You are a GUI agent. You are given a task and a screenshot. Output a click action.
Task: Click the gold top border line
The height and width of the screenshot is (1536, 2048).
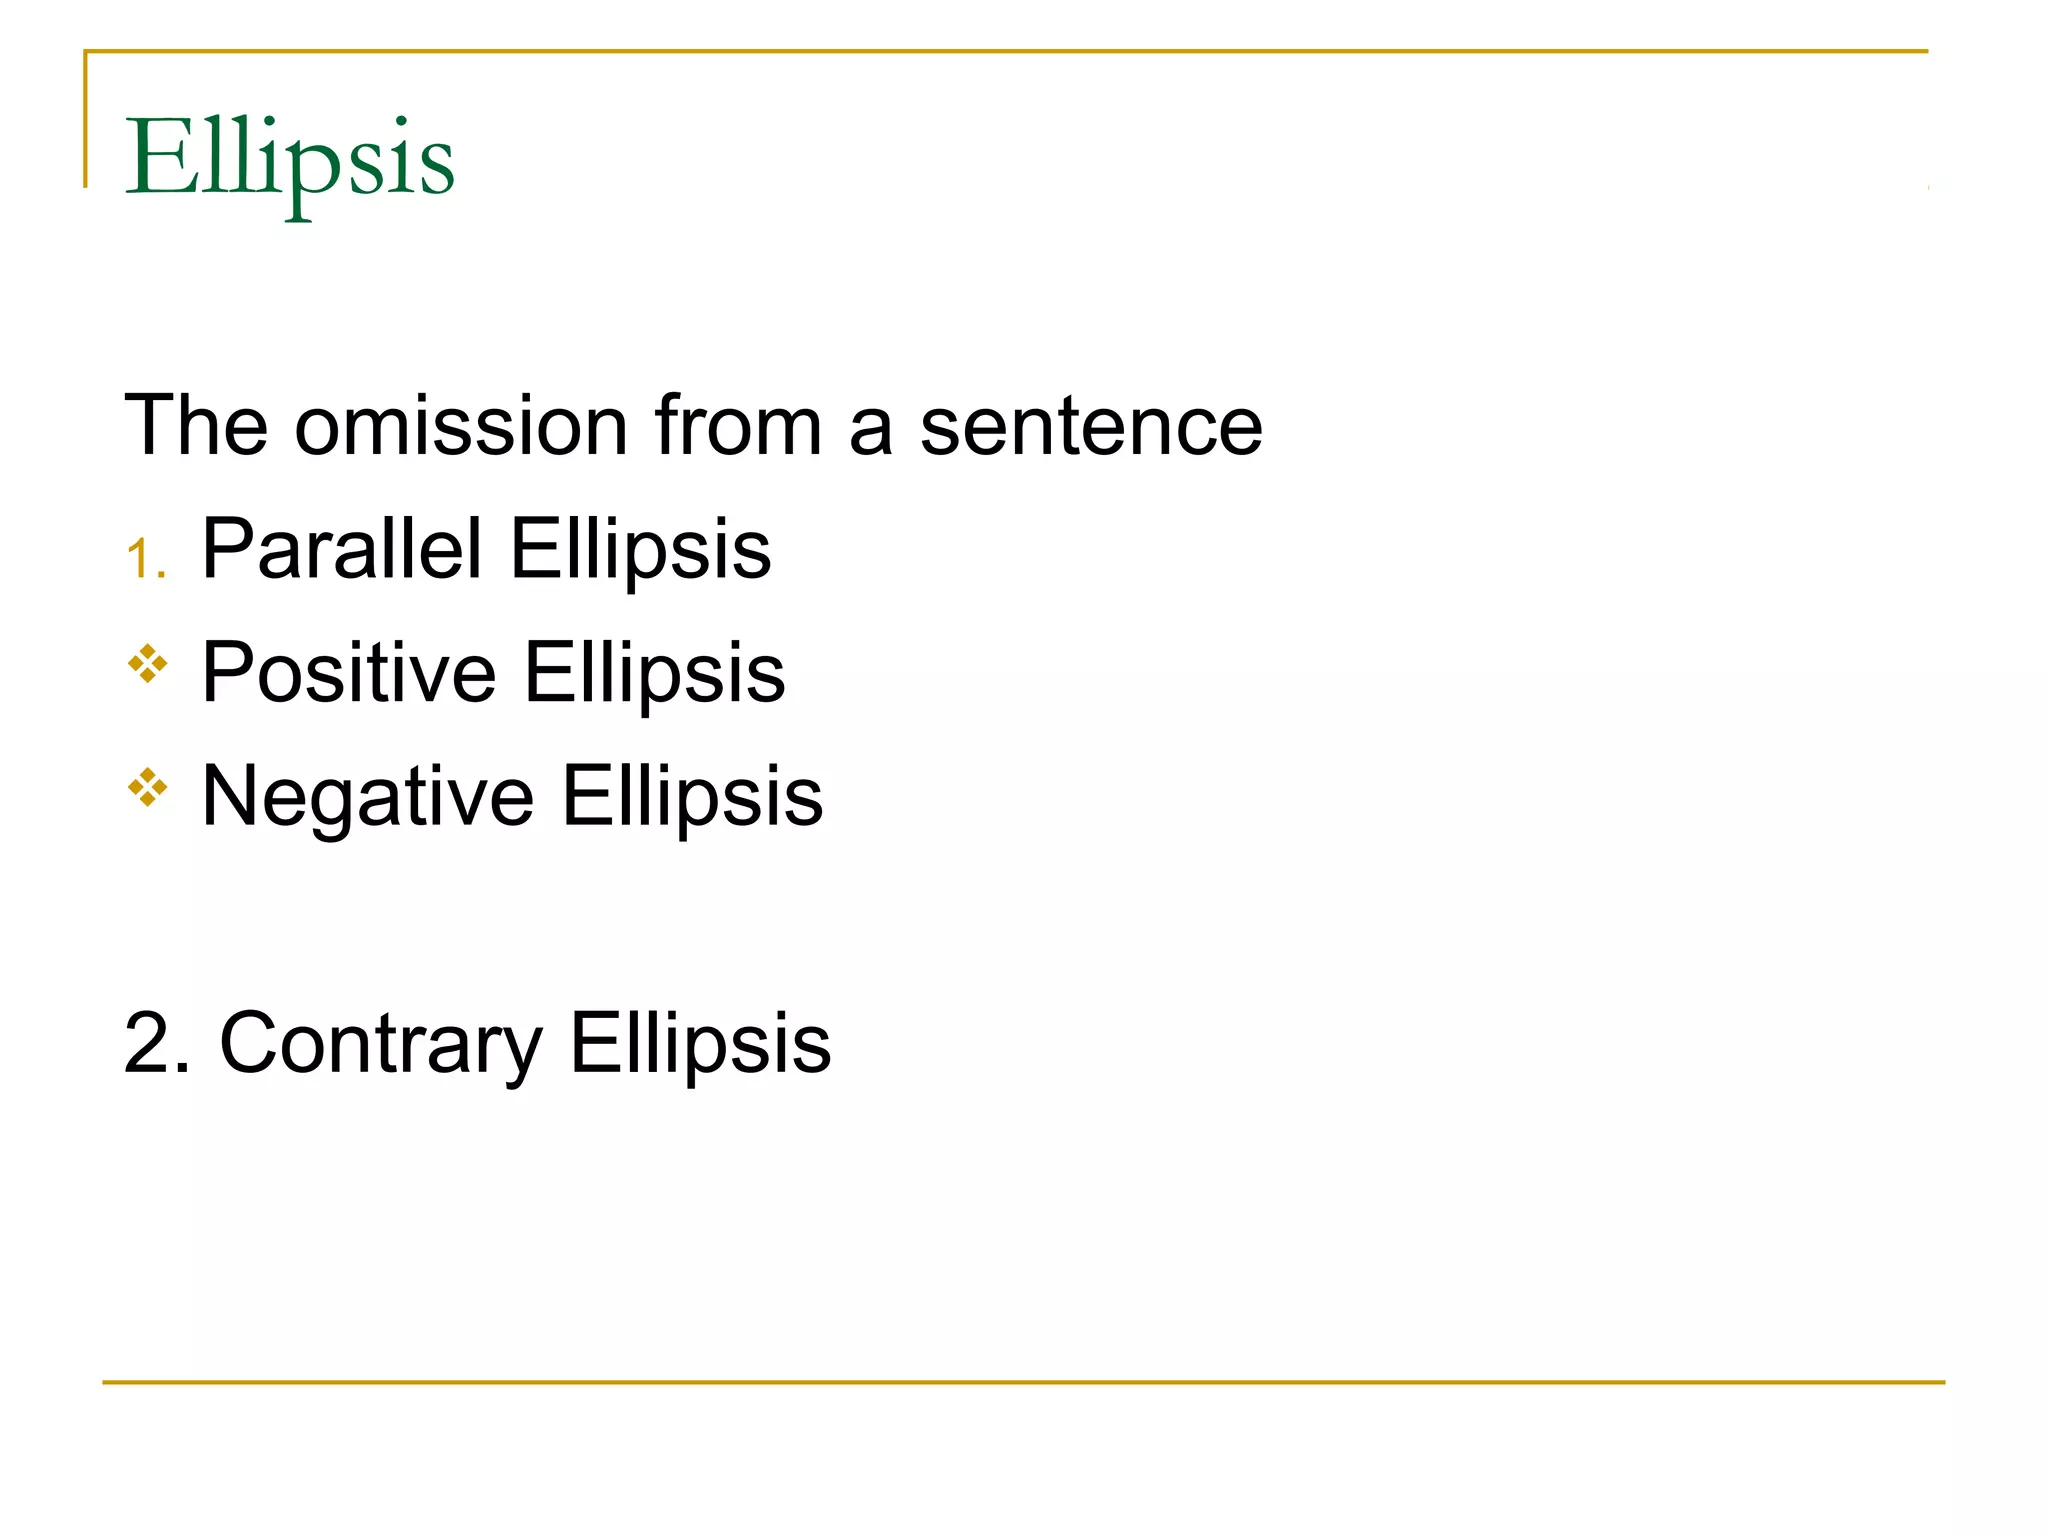1005,51
